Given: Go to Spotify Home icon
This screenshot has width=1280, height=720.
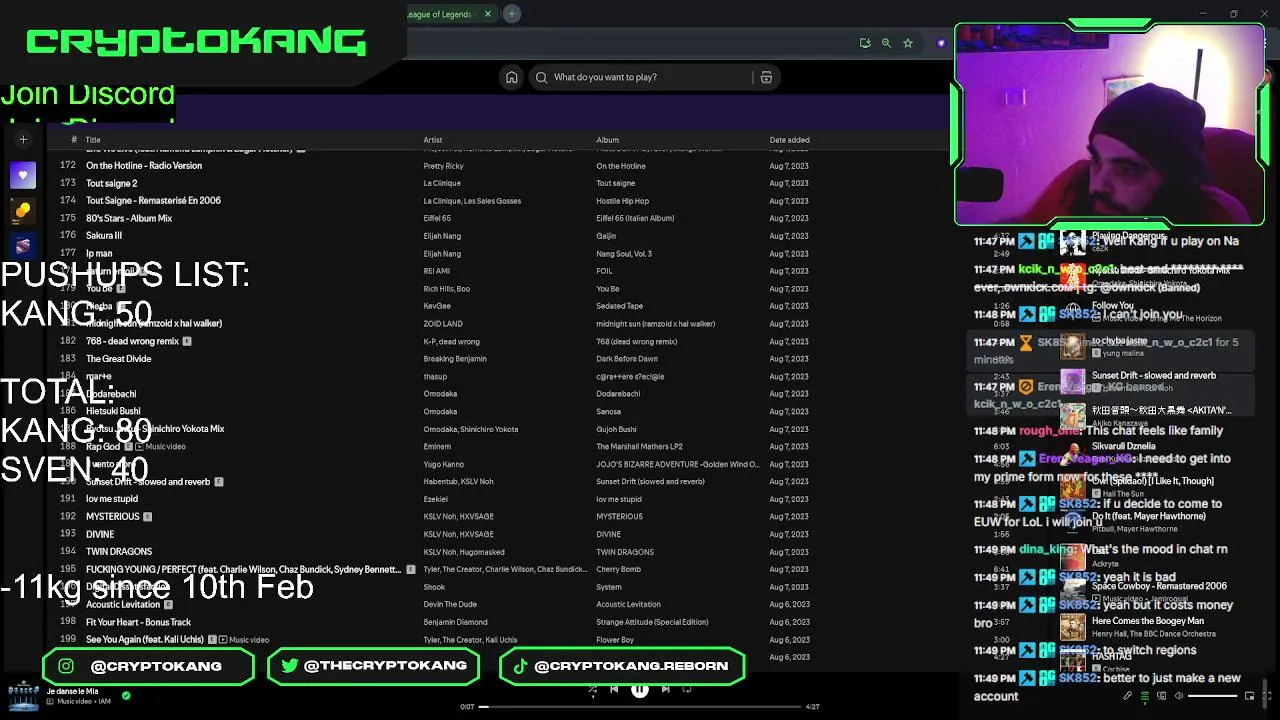Looking at the screenshot, I should [512, 77].
